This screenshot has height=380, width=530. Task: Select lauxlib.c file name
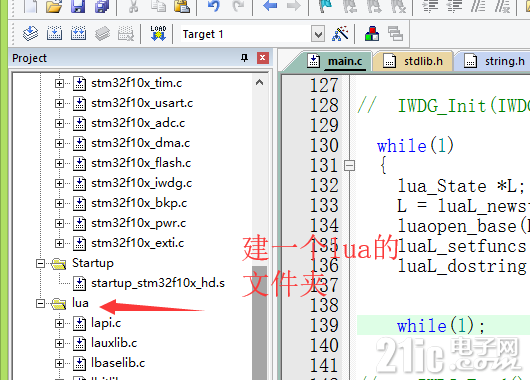[x=114, y=343]
